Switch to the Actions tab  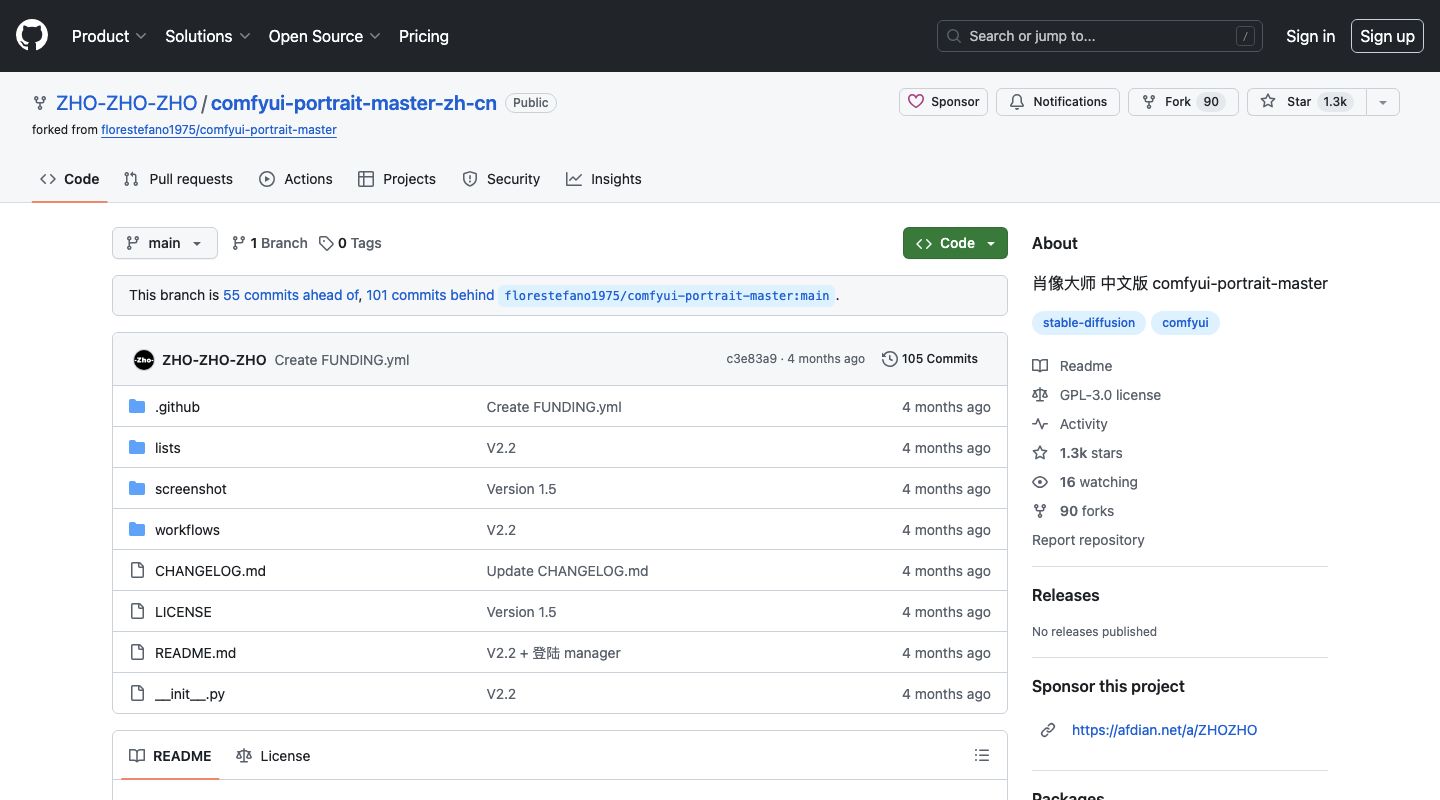pos(296,179)
